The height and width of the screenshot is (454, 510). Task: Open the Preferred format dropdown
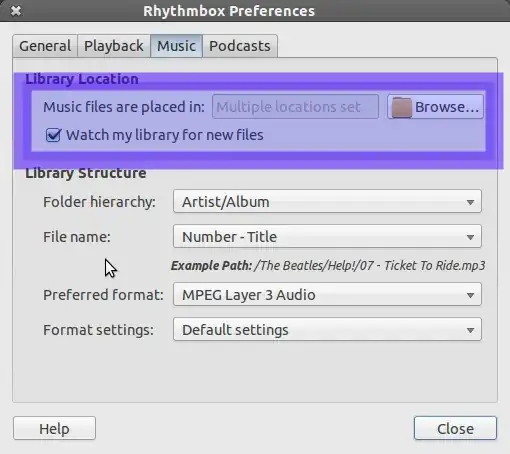327,294
